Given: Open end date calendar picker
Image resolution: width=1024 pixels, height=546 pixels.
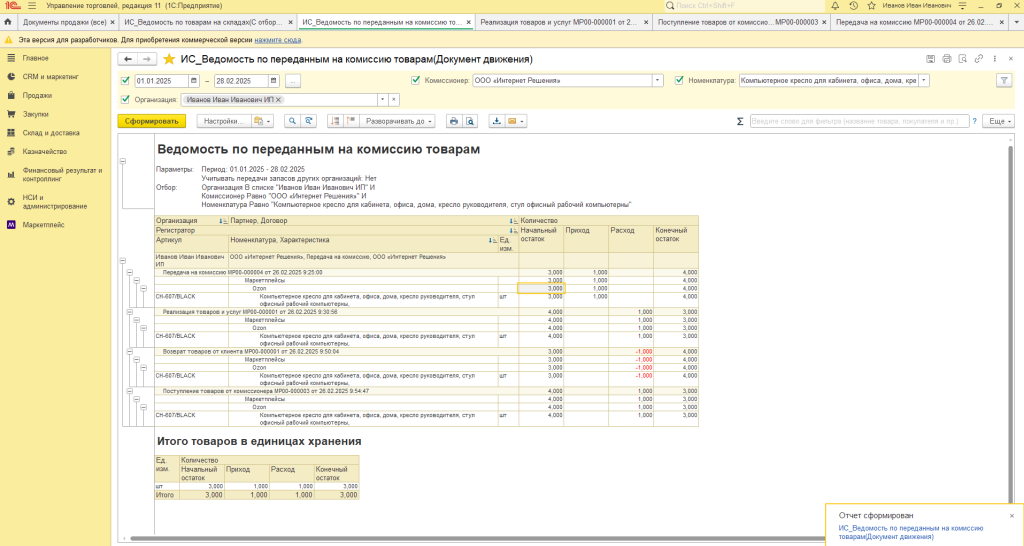Looking at the screenshot, I should click(x=274, y=81).
